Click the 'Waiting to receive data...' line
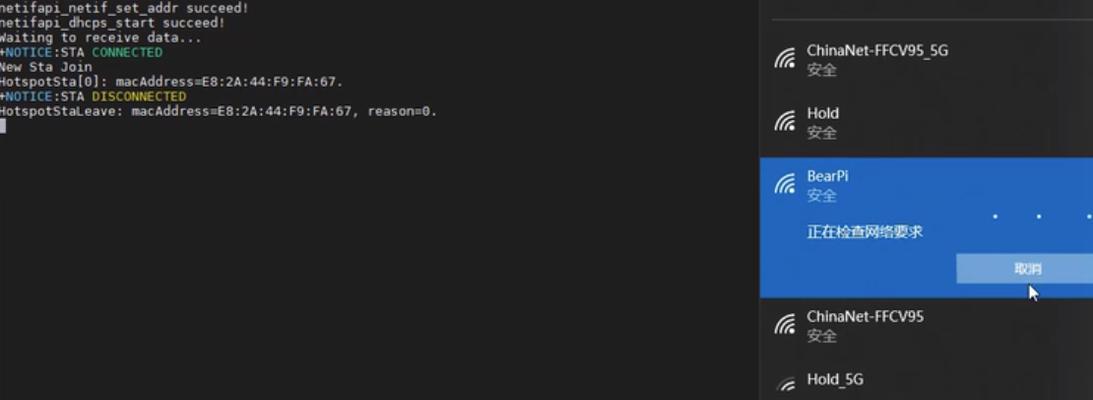The image size is (1093, 400). coord(100,38)
